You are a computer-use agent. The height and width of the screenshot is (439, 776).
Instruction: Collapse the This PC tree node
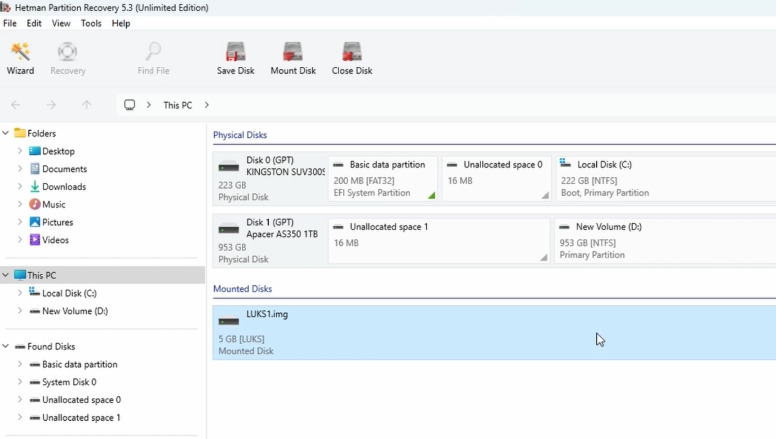coord(6,275)
